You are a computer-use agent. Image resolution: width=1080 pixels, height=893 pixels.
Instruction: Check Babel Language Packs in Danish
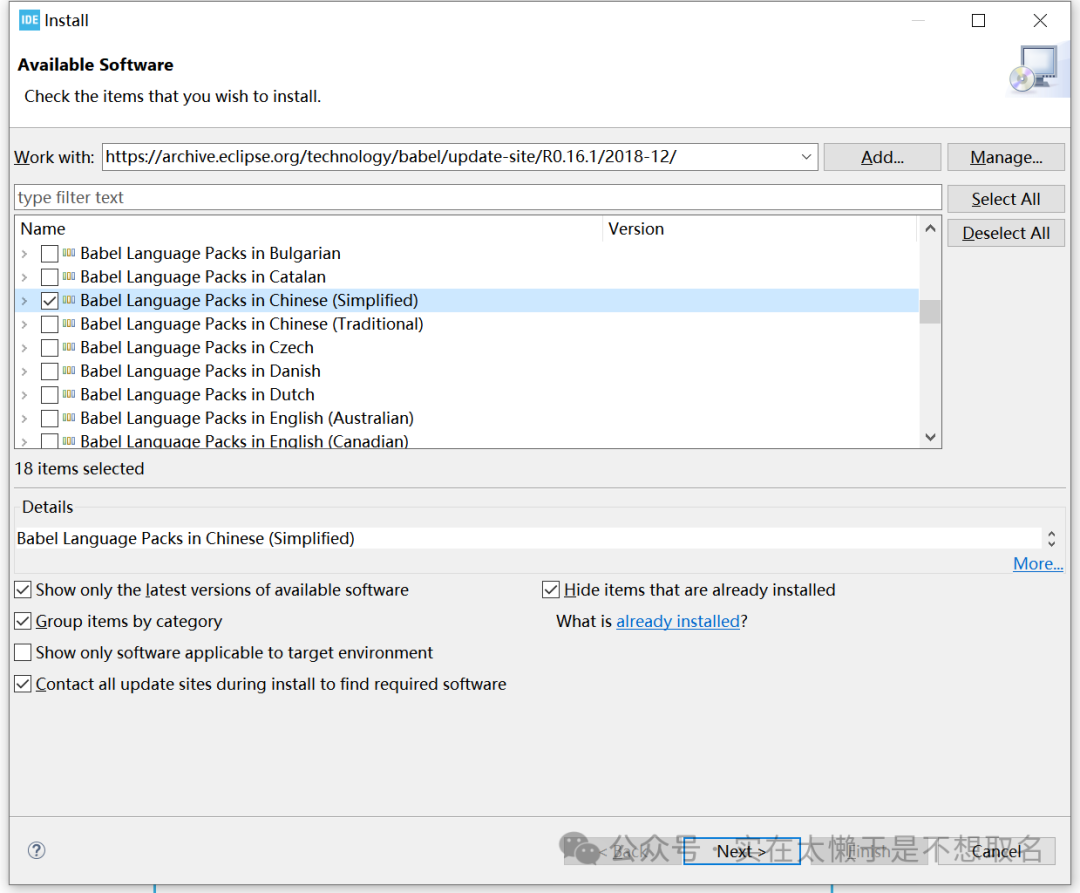[50, 371]
